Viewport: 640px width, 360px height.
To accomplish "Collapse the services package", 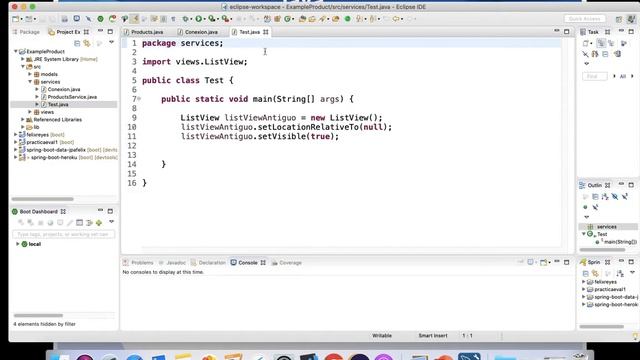I will [x=30, y=82].
